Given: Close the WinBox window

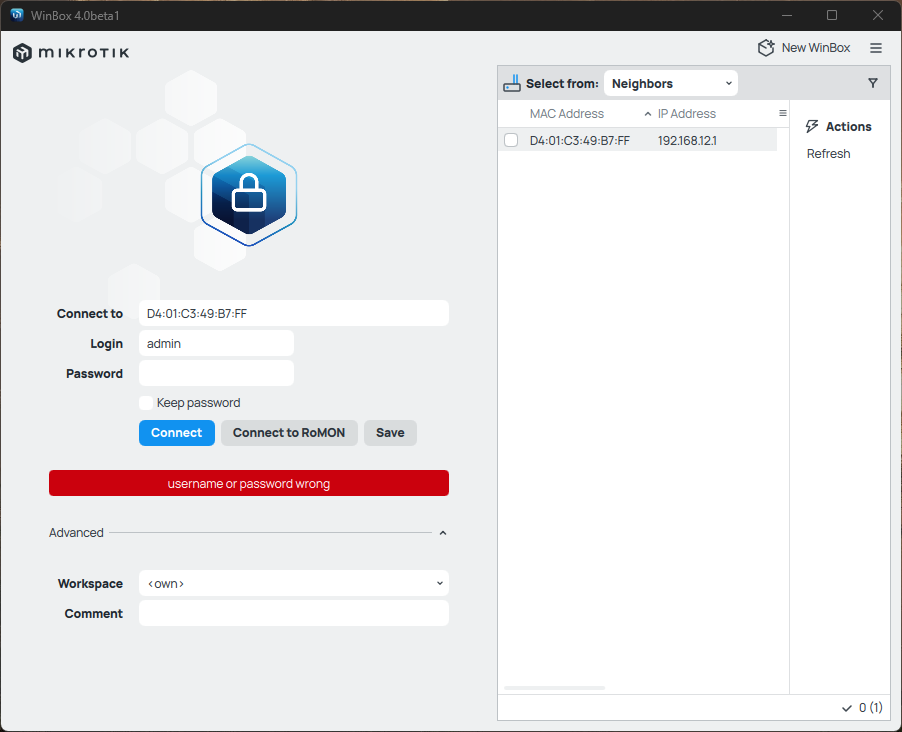Looking at the screenshot, I should 877,16.
